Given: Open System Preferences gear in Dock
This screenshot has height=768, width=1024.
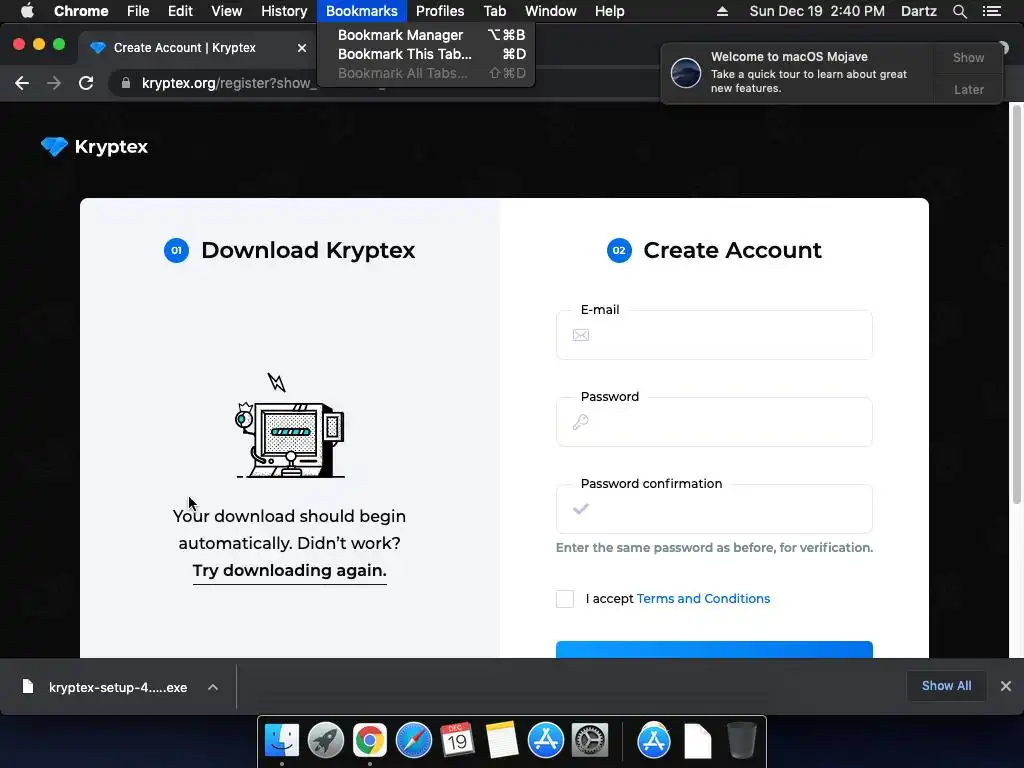Looking at the screenshot, I should 590,741.
